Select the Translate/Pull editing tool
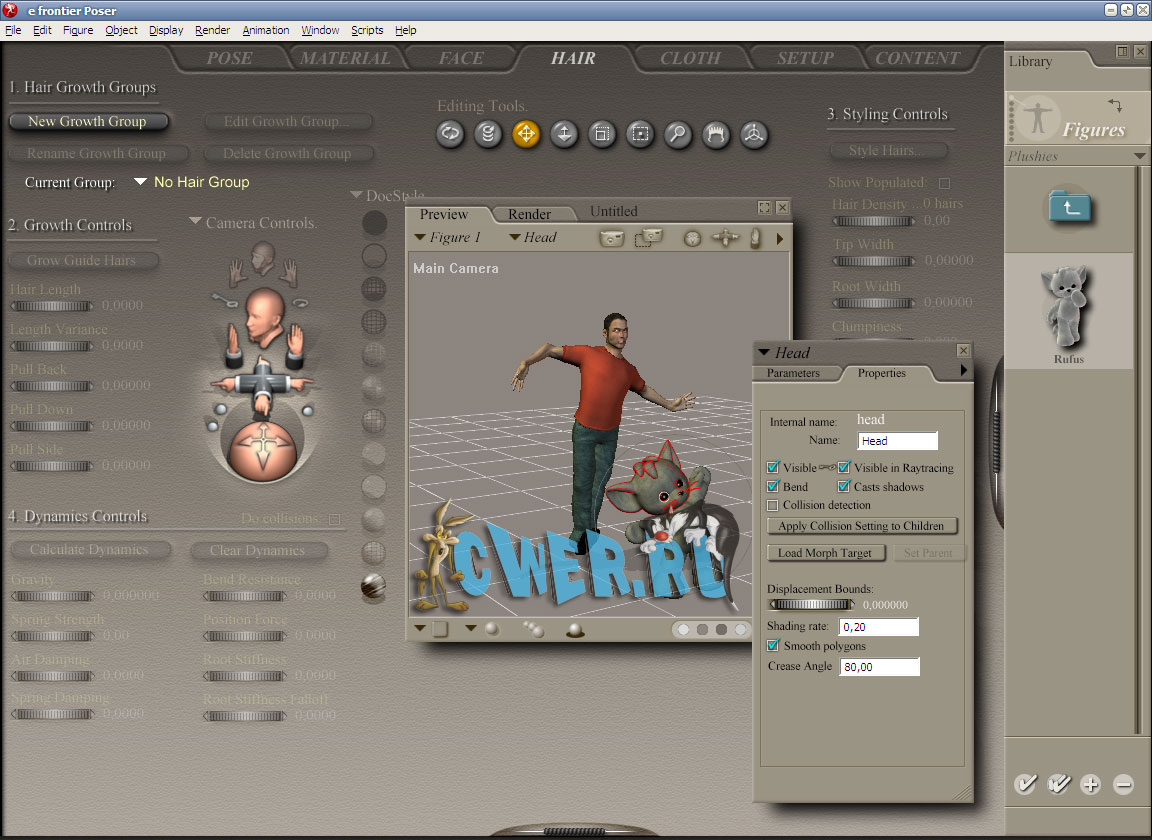Viewport: 1152px width, 840px height. (526, 134)
